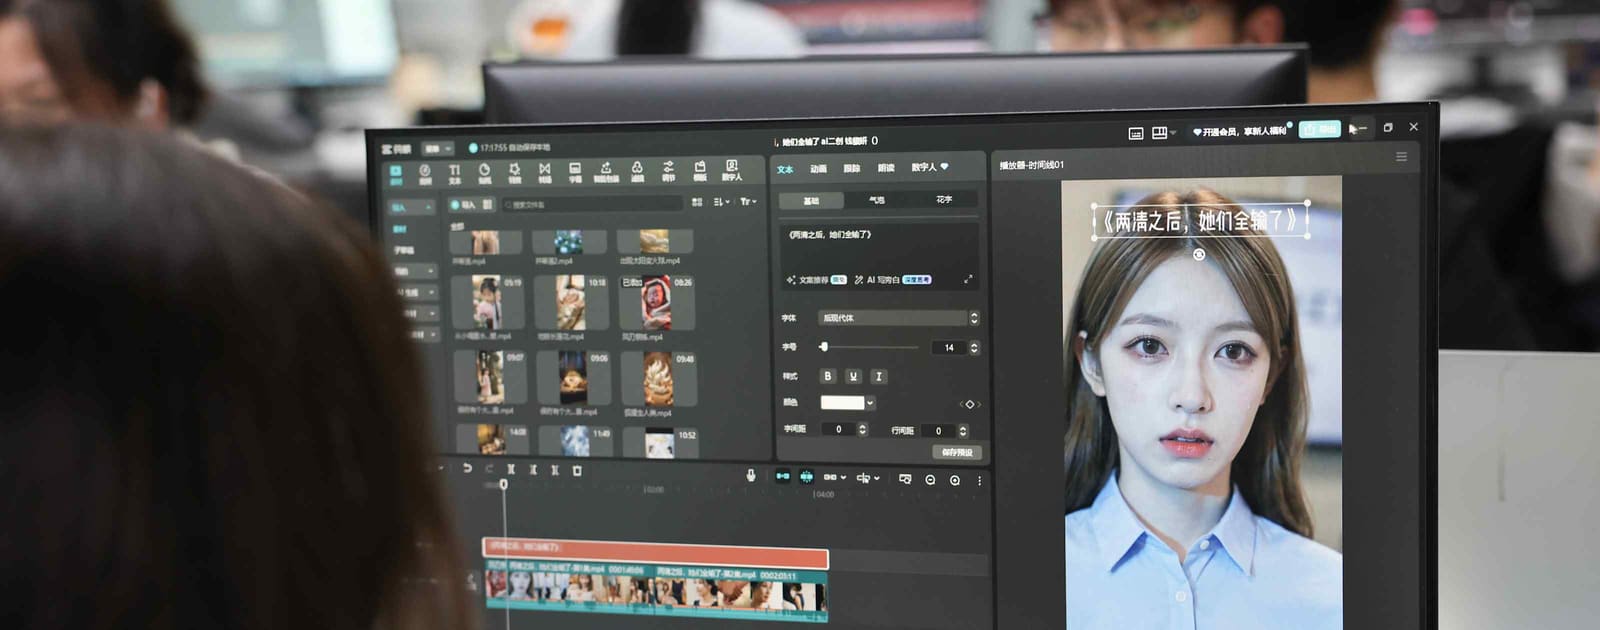This screenshot has width=1600, height=630.
Task: Click the 文案推荐 copy suggestion button
Action: click(816, 280)
